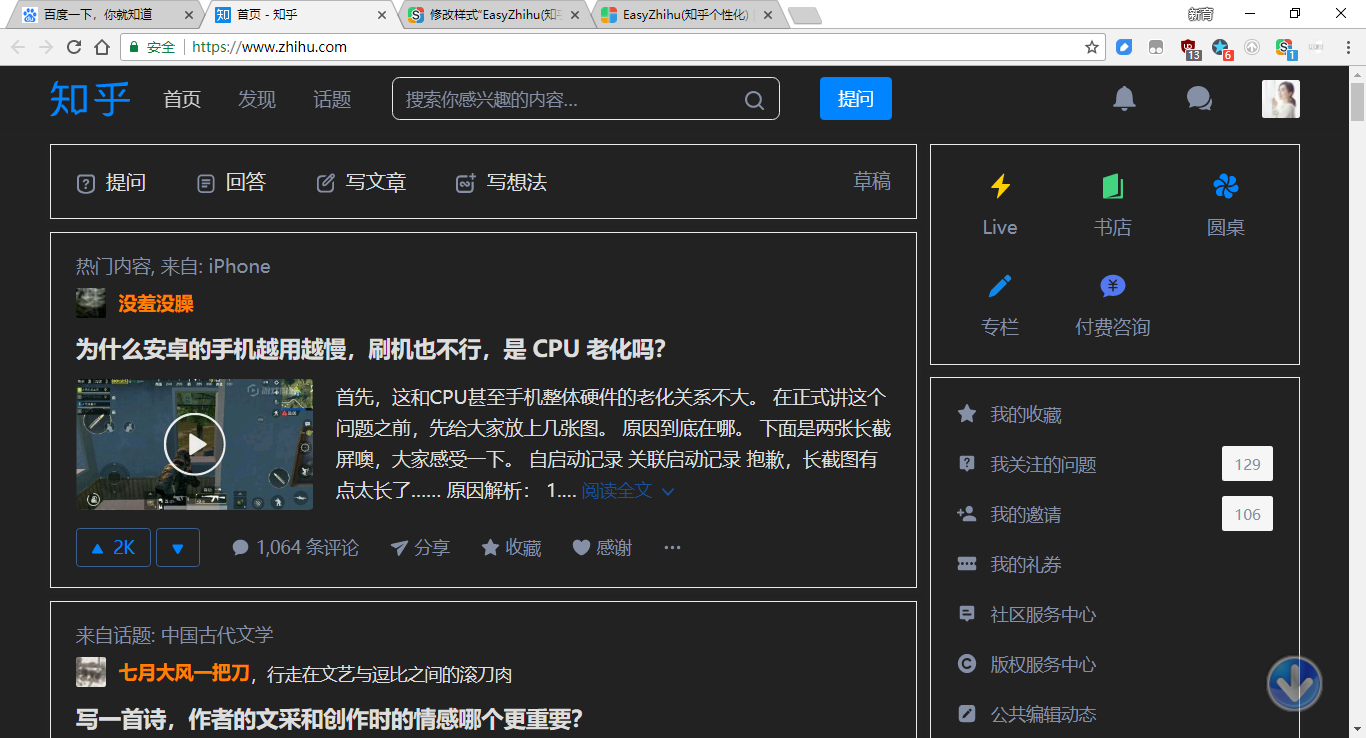Expand the 1,064 条评论 comments
Screen dimensions: 1366x738
295,548
